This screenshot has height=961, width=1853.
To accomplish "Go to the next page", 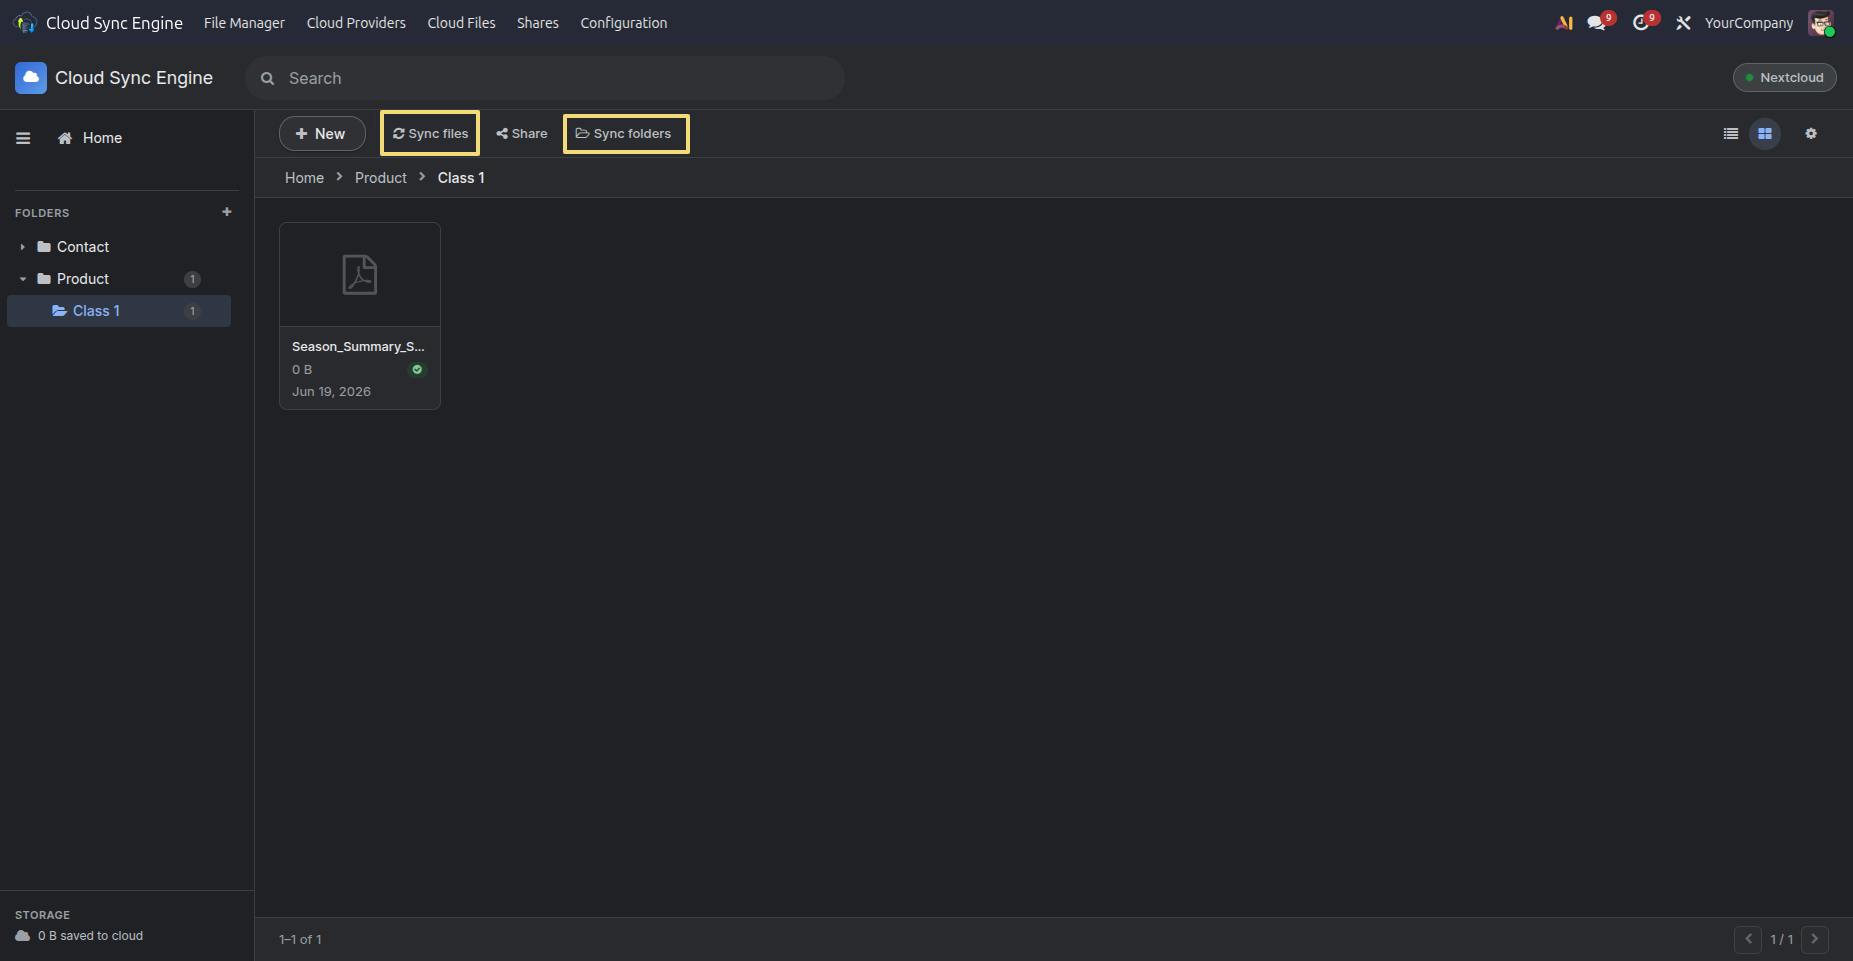I will click(x=1815, y=939).
